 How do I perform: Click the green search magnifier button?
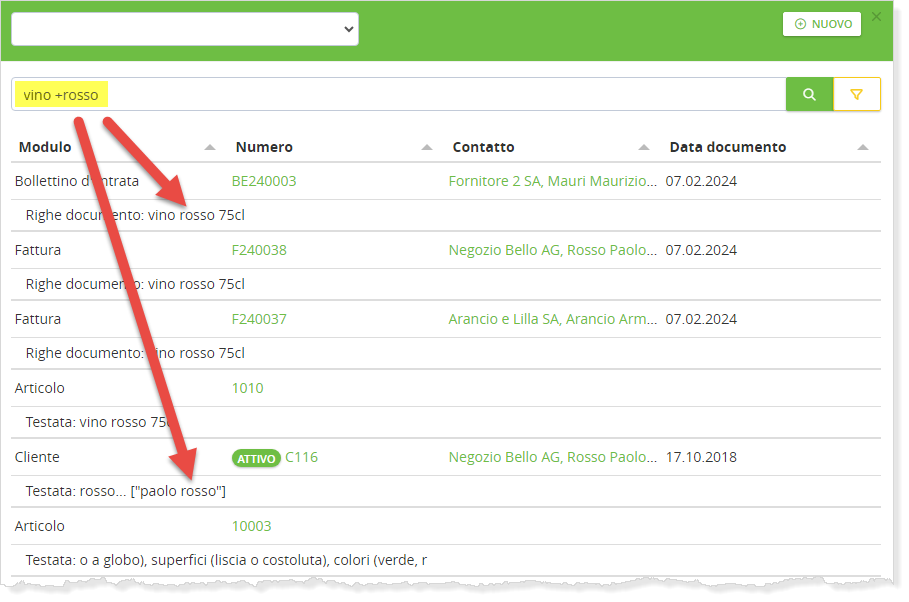click(x=809, y=94)
